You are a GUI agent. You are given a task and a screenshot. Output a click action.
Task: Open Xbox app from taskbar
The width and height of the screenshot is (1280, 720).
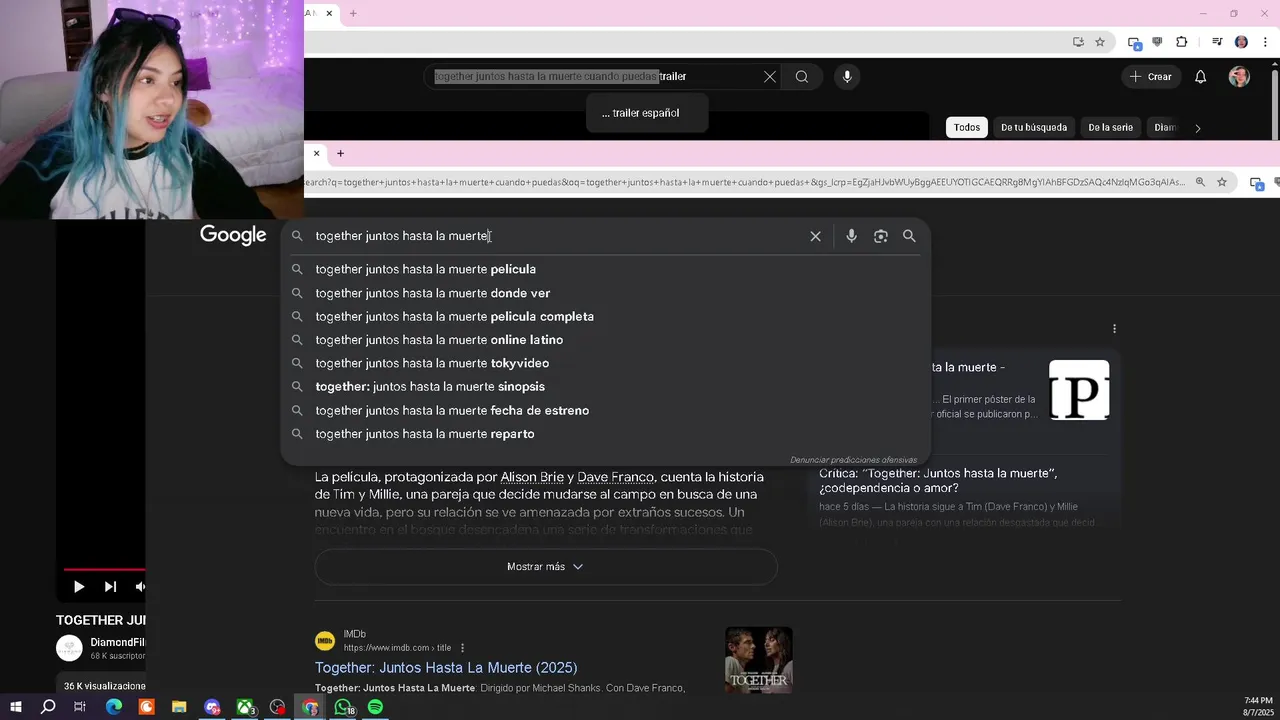(245, 707)
